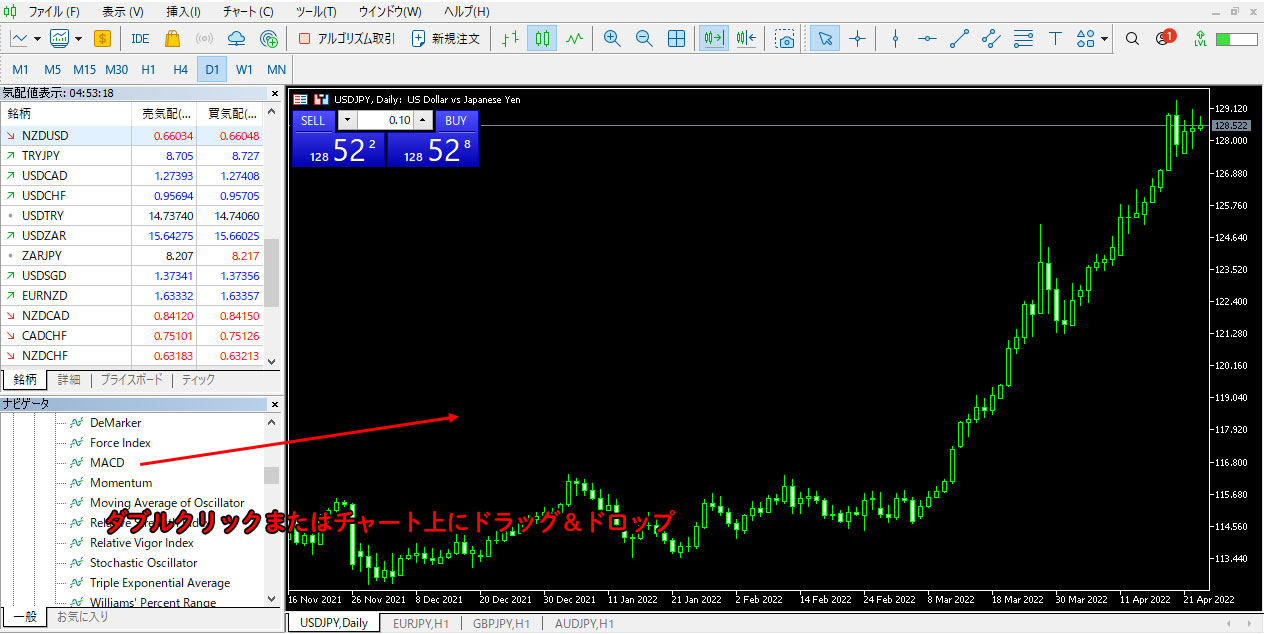Click the SELL button
Image resolution: width=1264 pixels, height=634 pixels.
tap(313, 120)
